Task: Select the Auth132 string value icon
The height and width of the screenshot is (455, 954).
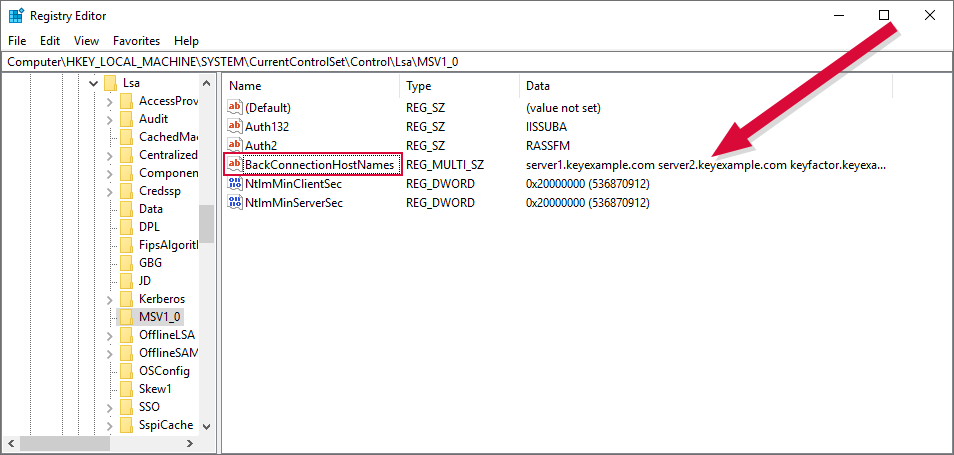Action: click(x=235, y=126)
